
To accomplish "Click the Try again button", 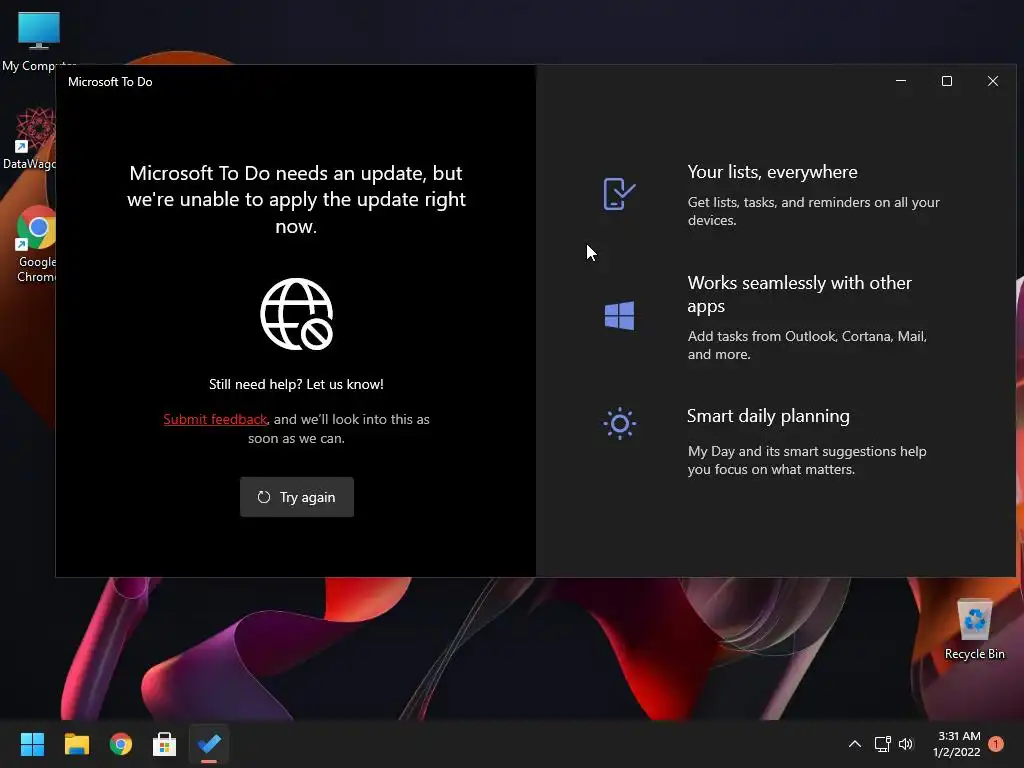I will point(296,497).
